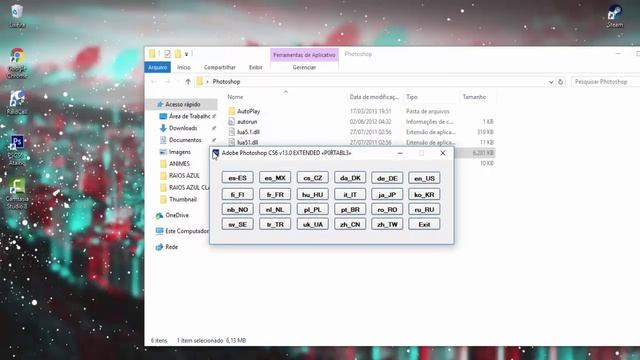Screen dimensions: 640x360
Task: Open the Exibir ribbon tab
Action: (x=256, y=67)
